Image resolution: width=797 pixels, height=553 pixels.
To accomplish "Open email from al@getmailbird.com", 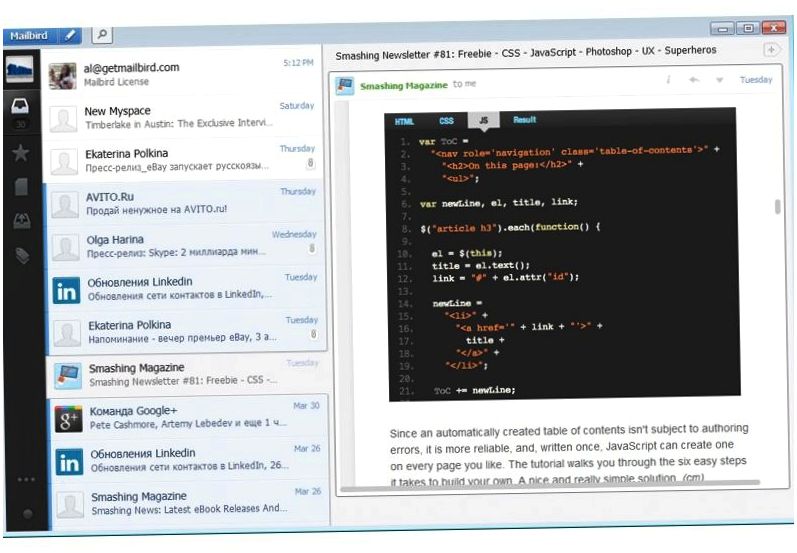I will tap(181, 74).
